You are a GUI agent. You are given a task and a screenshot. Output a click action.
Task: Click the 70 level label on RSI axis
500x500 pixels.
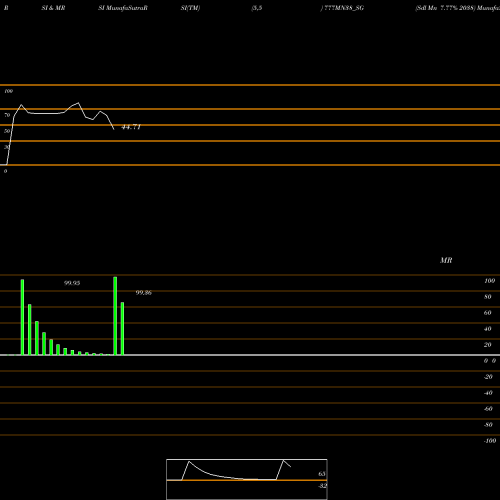click(7, 115)
